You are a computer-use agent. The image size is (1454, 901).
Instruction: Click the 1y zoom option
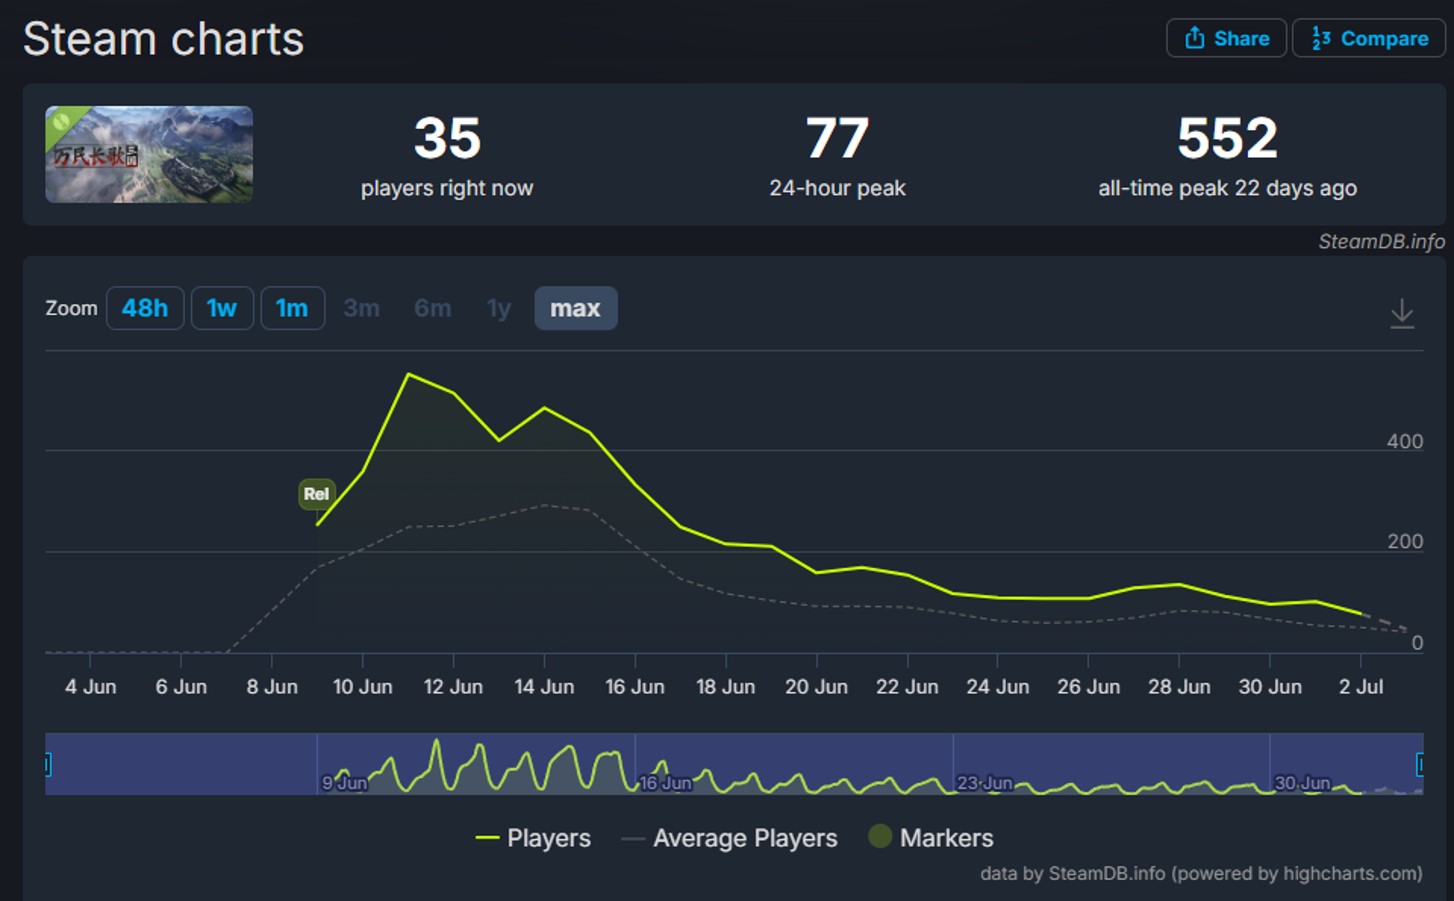pyautogui.click(x=498, y=308)
